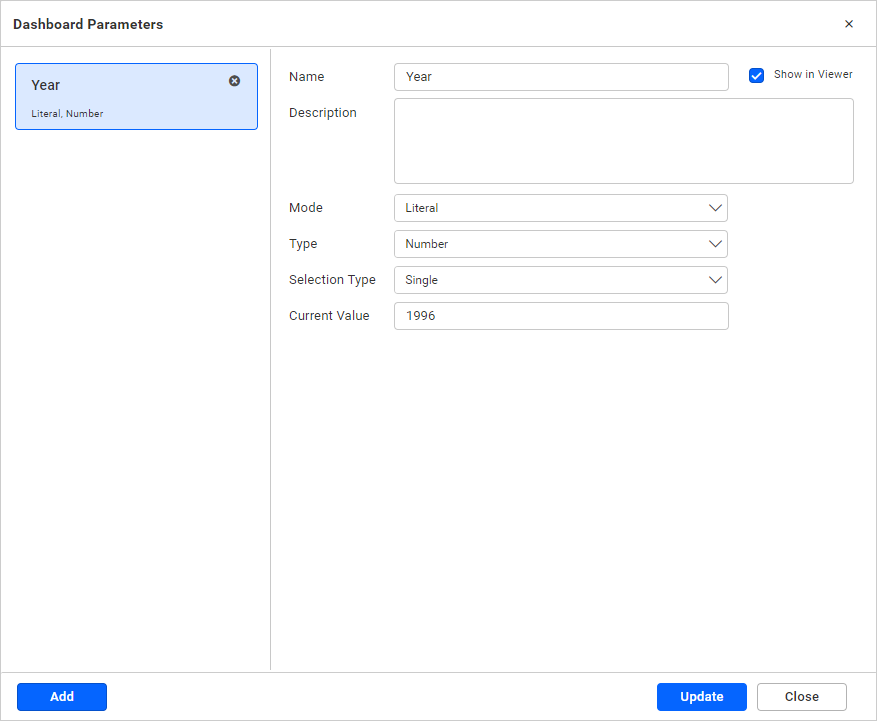Click the Dashboard Parameters title text
Image resolution: width=877 pixels, height=721 pixels.
88,23
